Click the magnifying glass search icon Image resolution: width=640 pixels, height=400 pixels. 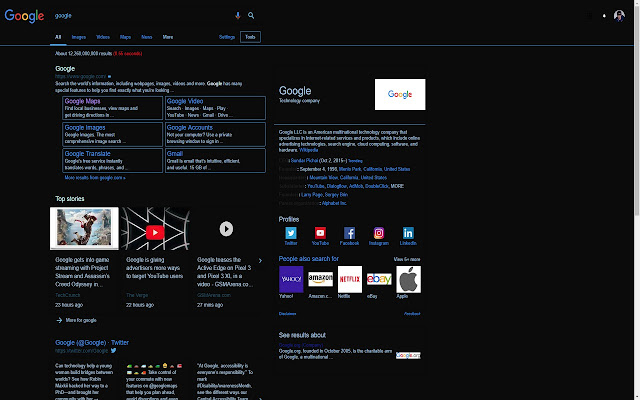point(251,16)
